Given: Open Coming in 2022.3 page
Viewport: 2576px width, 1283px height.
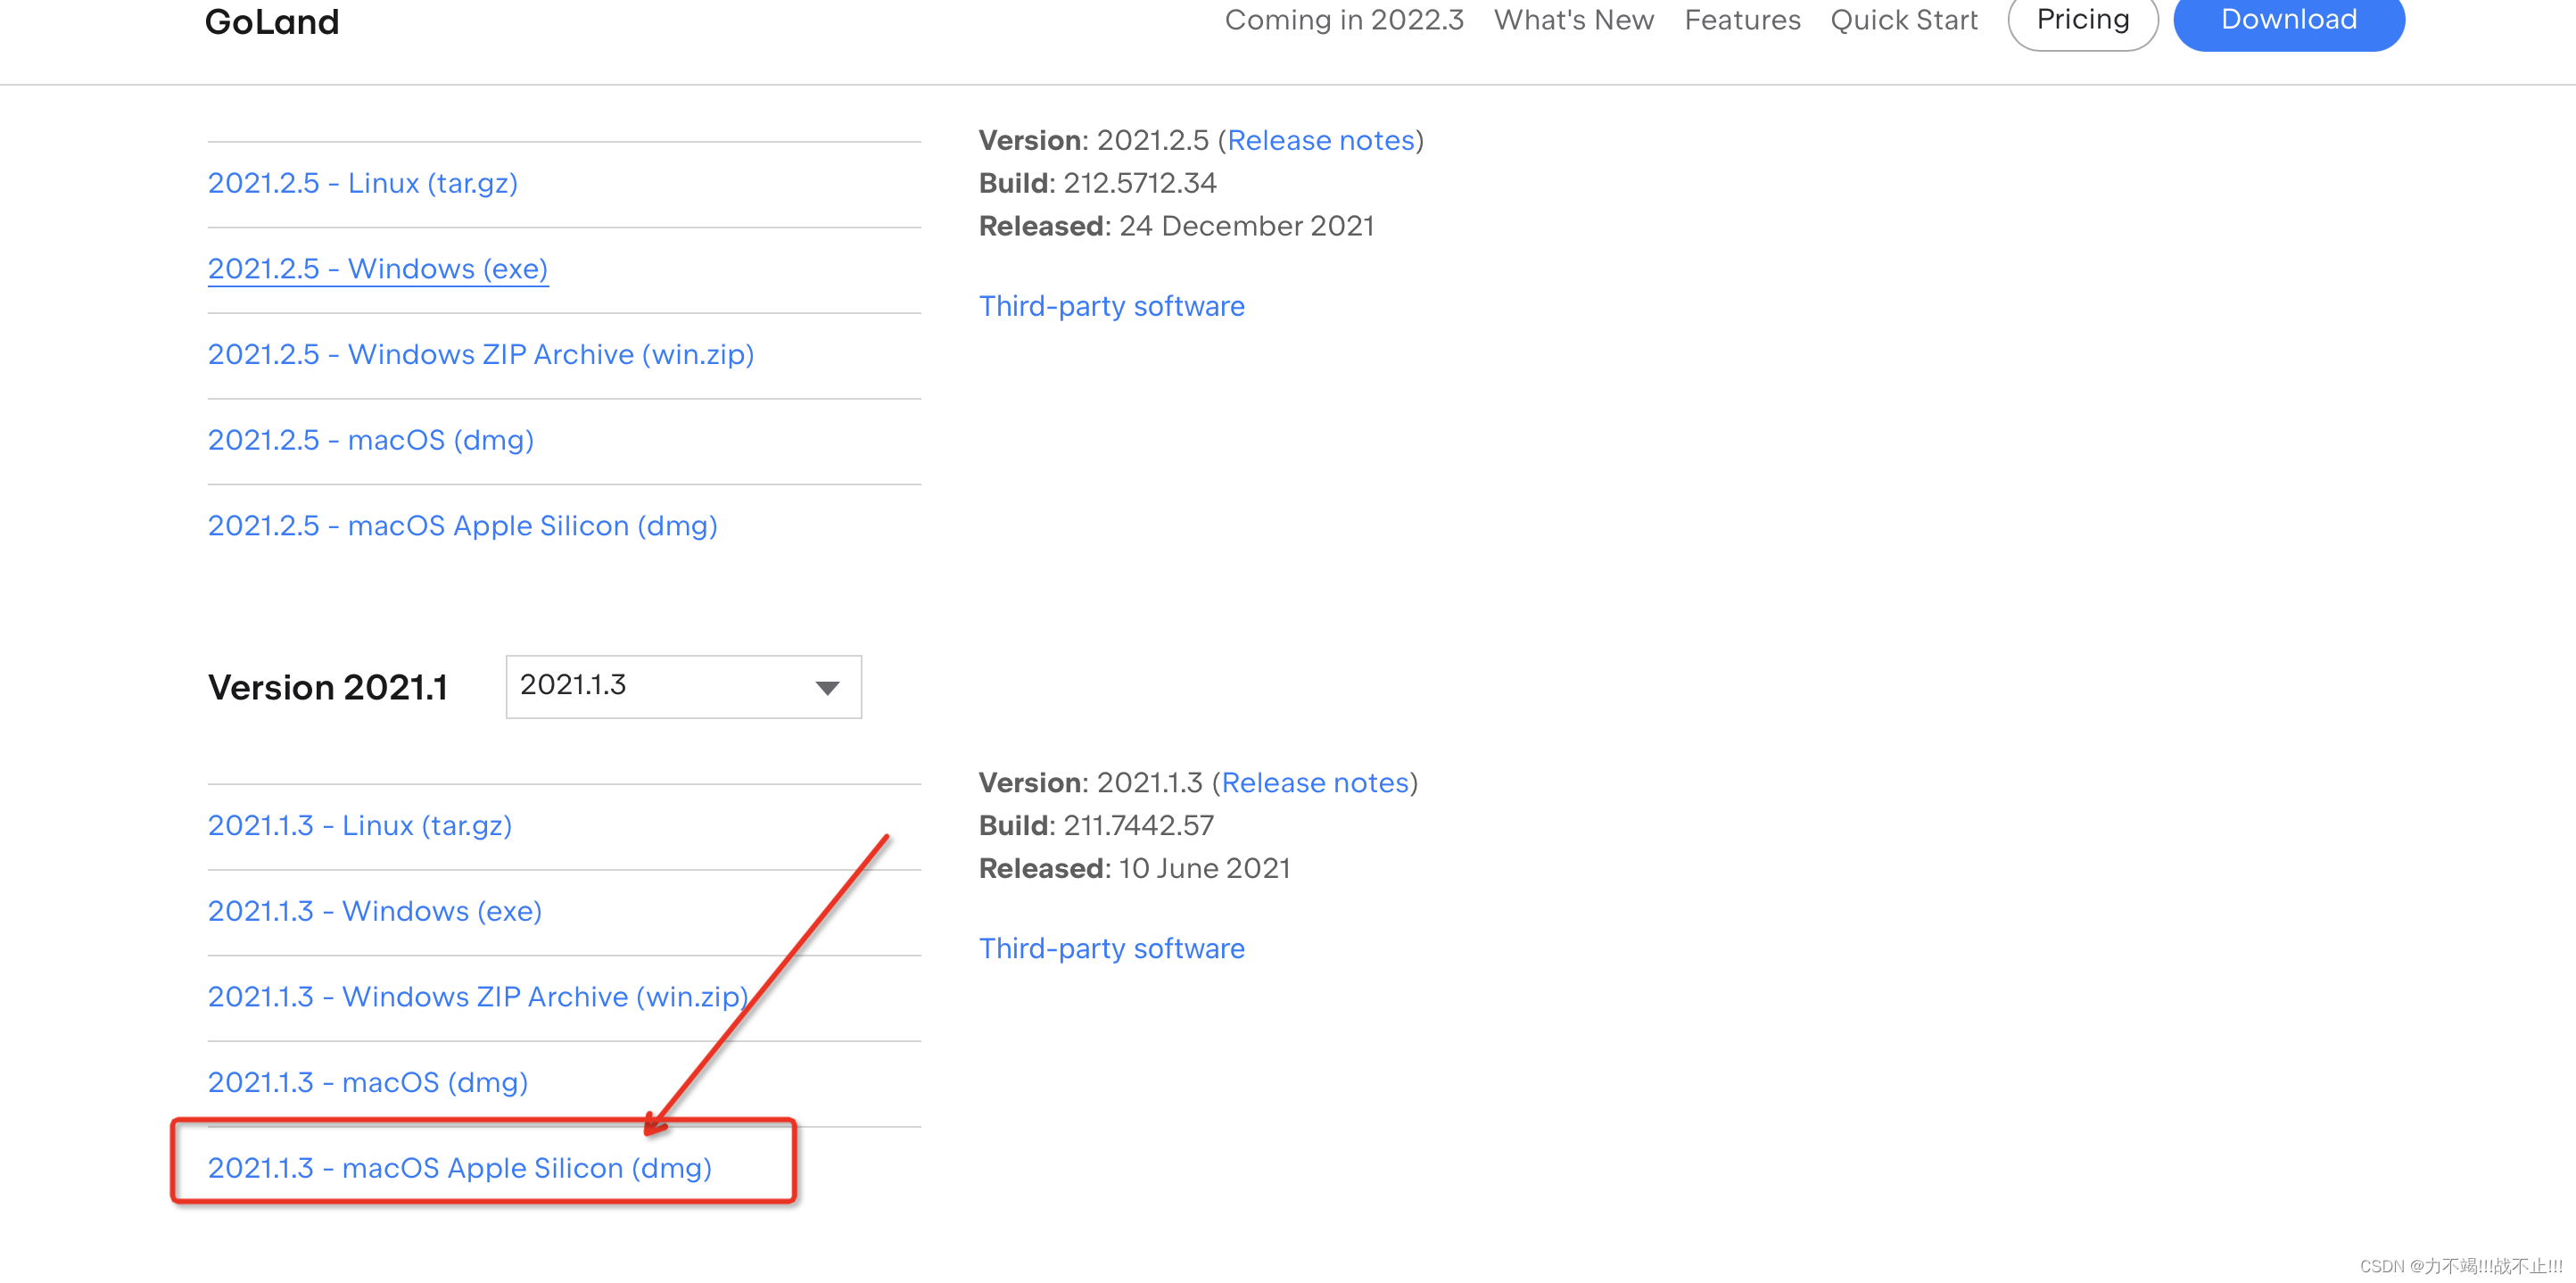Looking at the screenshot, I should pos(1343,20).
